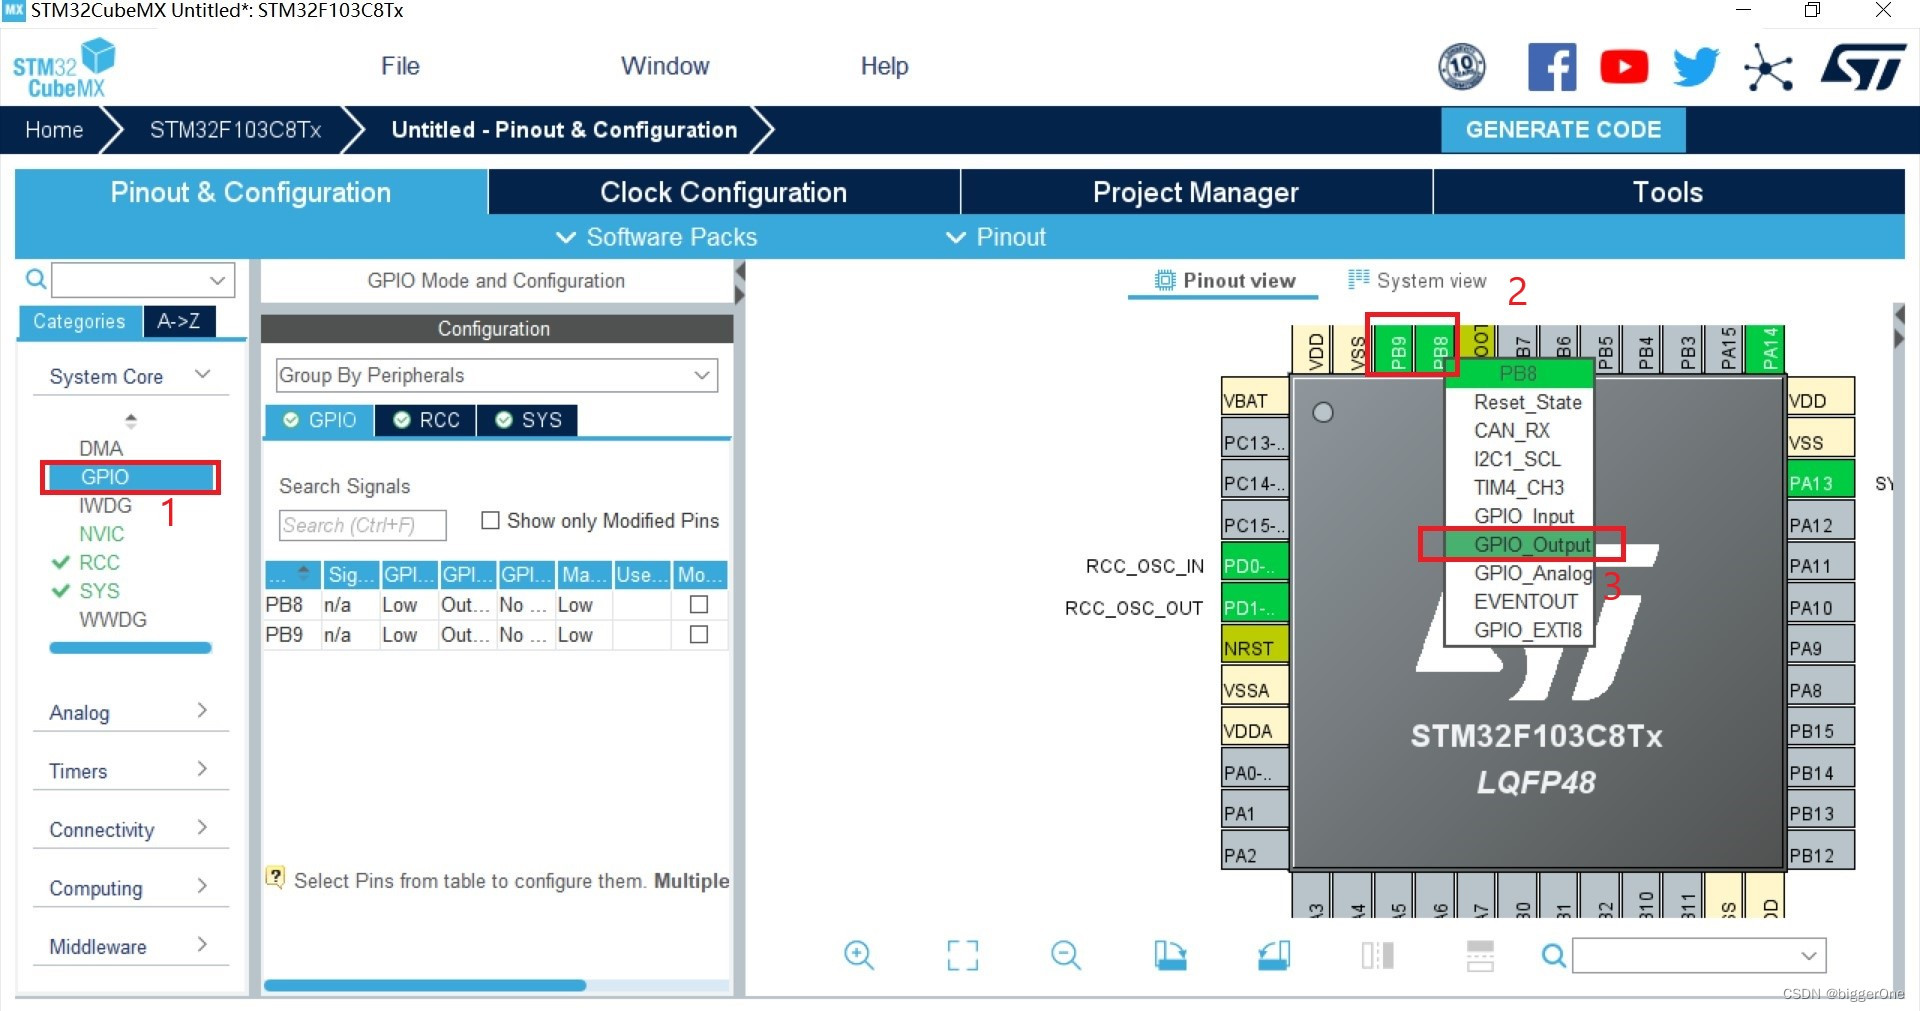This screenshot has width=1920, height=1011.
Task: Open ST Facebook page icon
Action: tap(1552, 67)
